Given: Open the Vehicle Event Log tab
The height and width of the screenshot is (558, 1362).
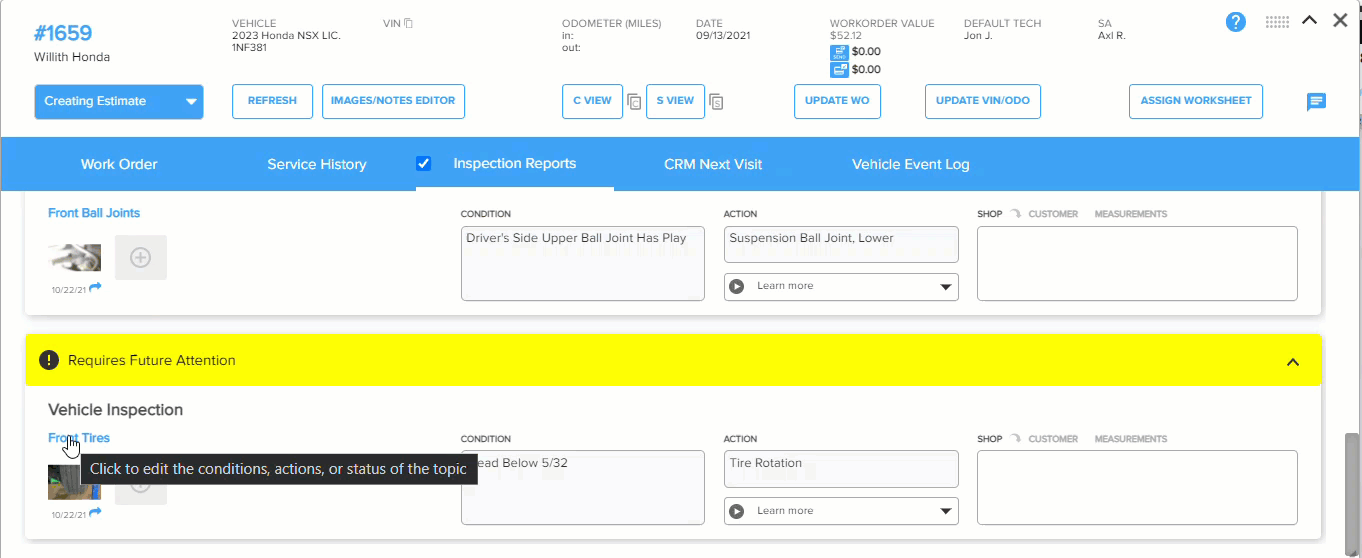Looking at the screenshot, I should 911,164.
